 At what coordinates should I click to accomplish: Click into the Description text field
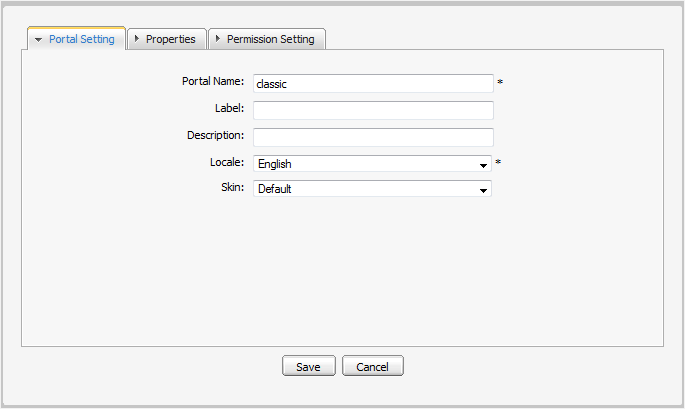pyautogui.click(x=372, y=136)
